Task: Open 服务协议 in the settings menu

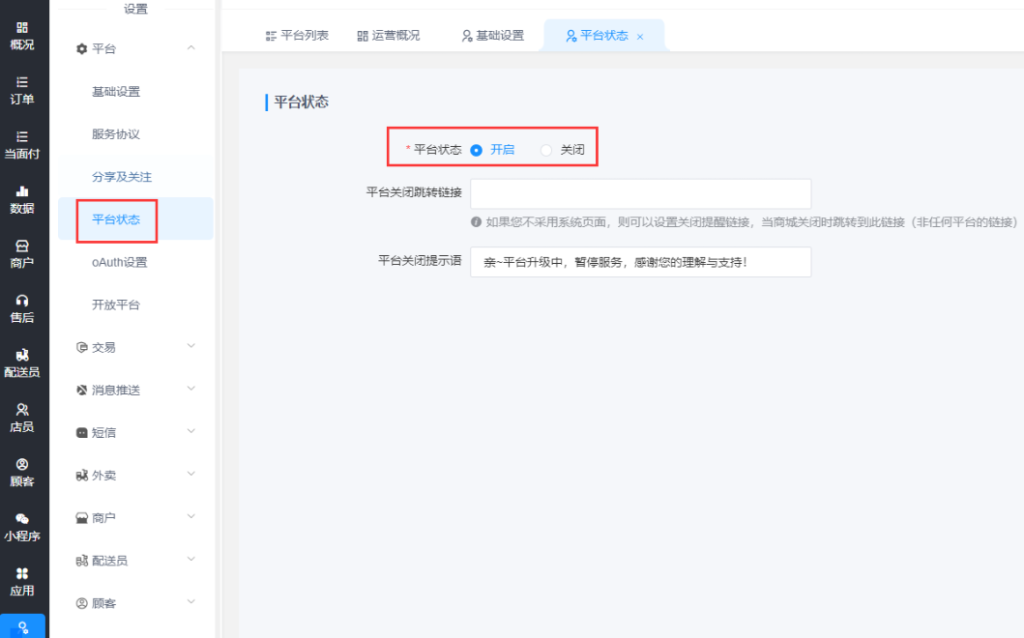Action: [116, 134]
